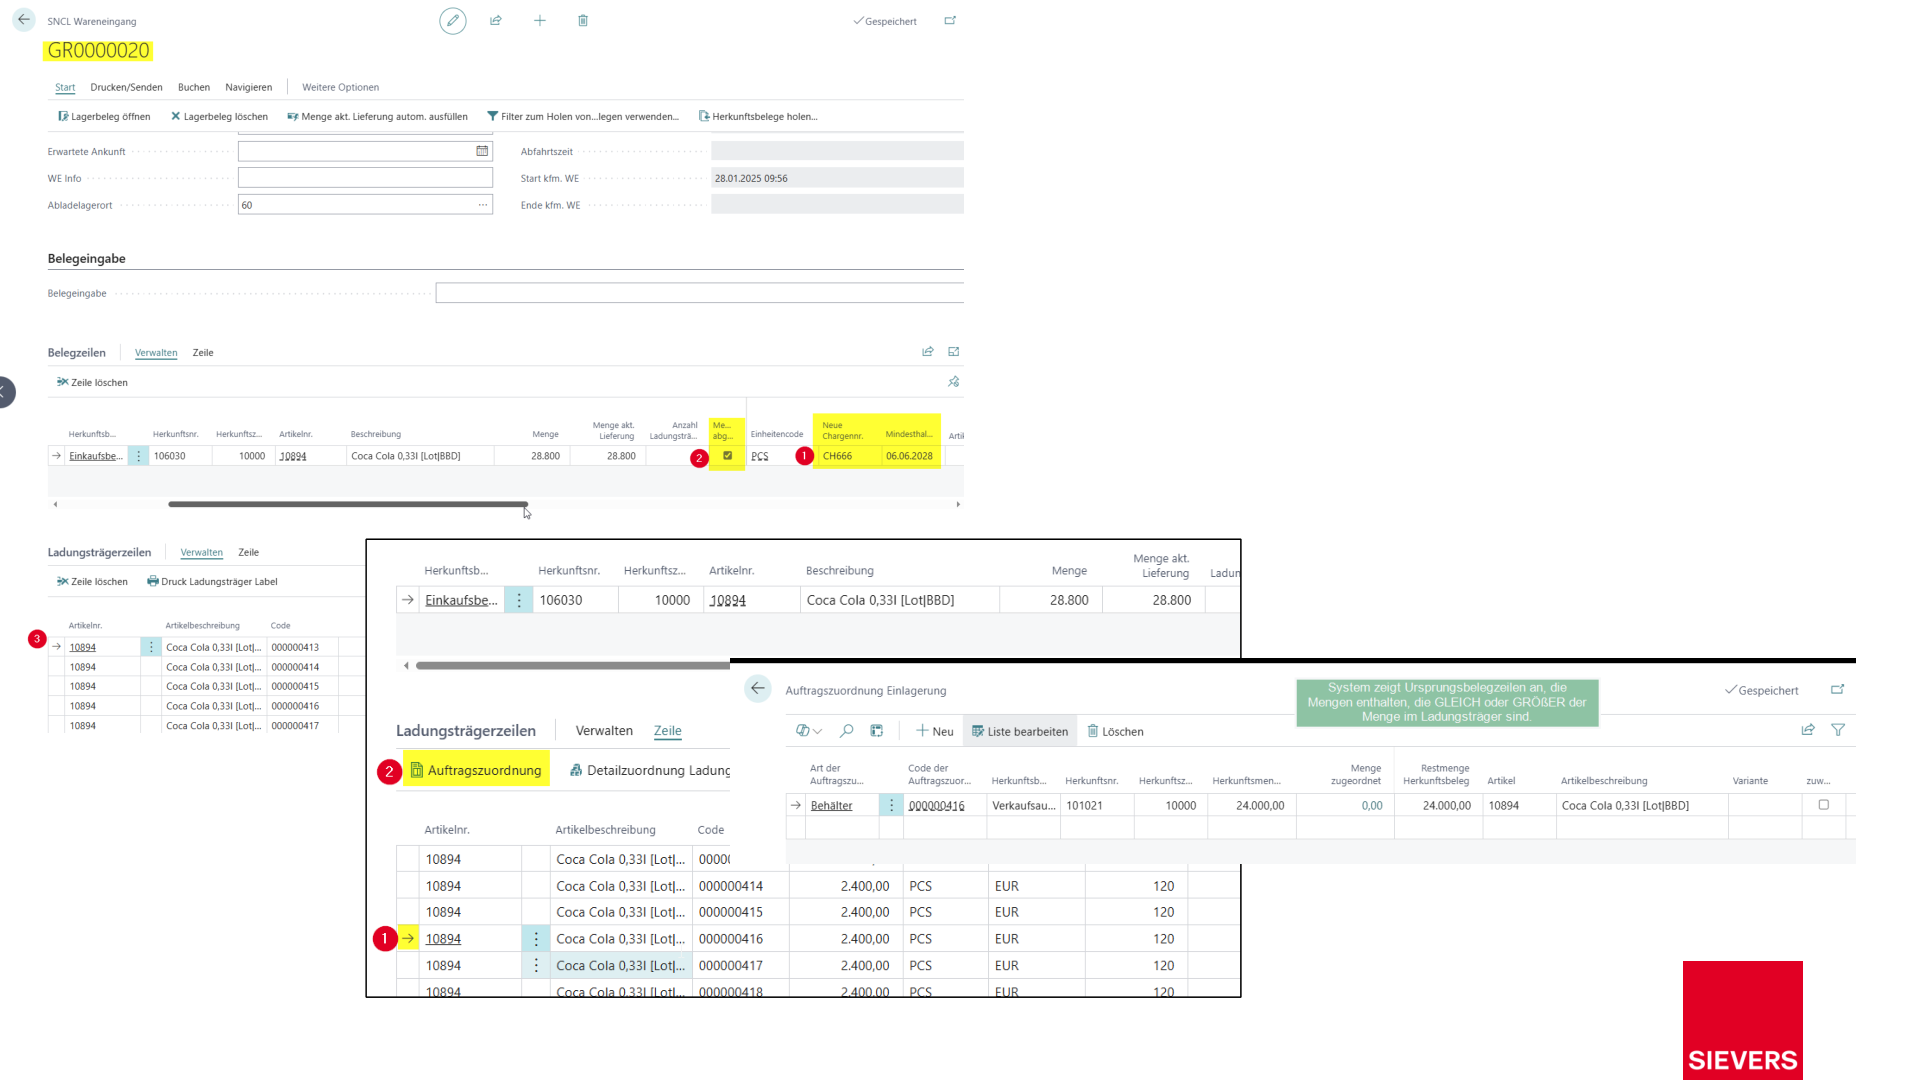Click code 000000416 in Auftragszuordnung row

point(937,805)
